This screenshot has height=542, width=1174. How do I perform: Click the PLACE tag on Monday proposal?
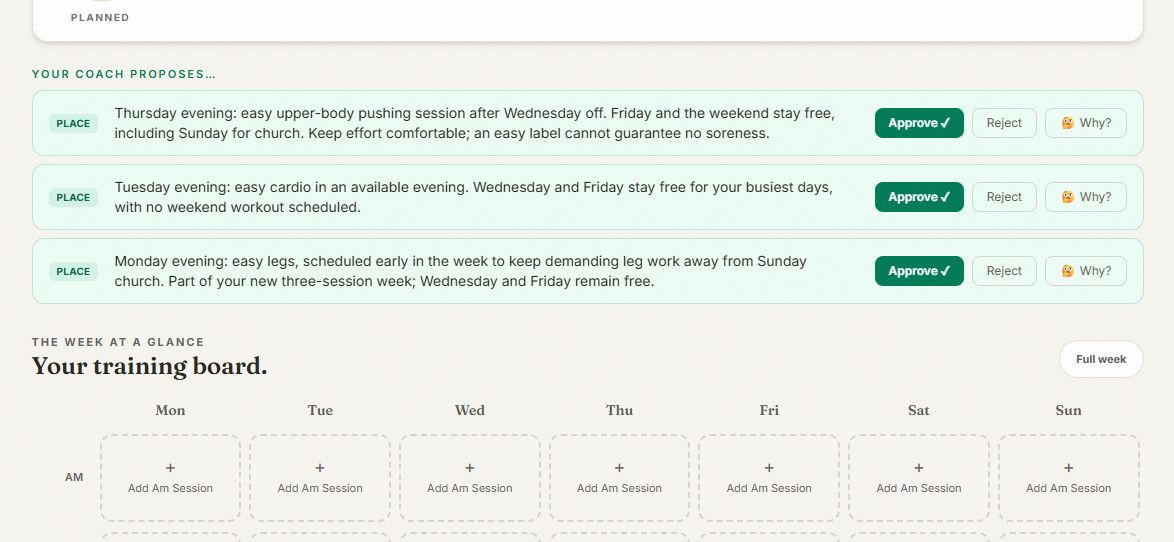[x=73, y=272]
